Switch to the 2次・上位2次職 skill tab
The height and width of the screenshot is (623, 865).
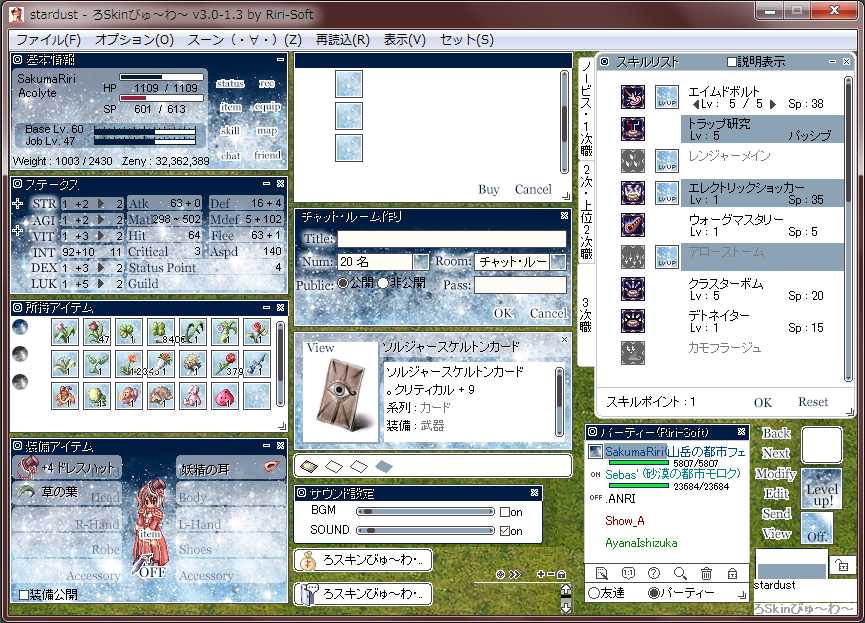point(586,212)
